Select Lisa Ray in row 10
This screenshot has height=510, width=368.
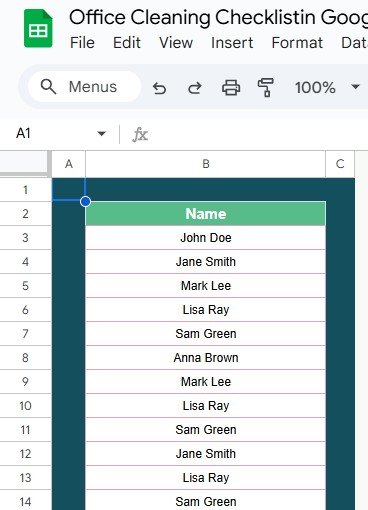[206, 406]
